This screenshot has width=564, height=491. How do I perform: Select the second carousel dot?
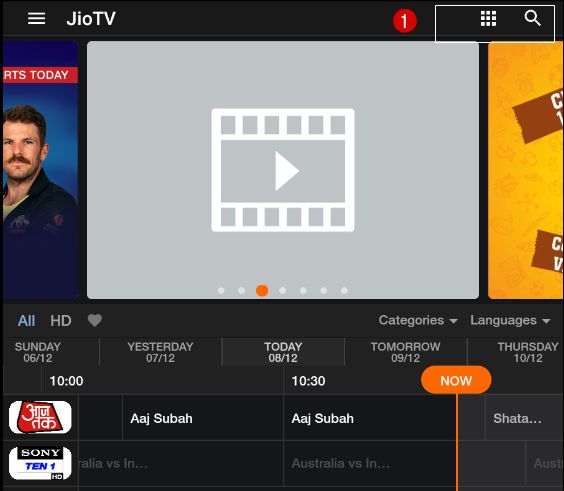point(242,290)
